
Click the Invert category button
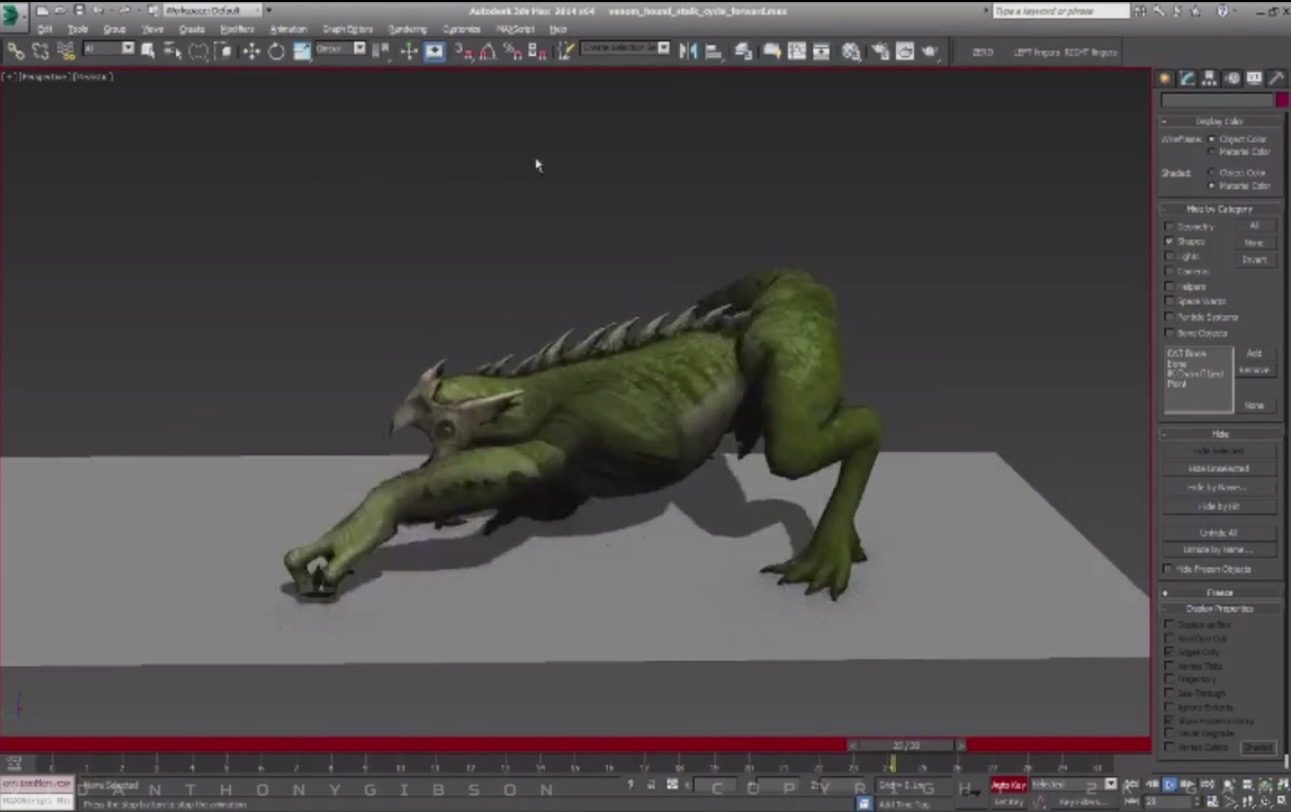coord(1254,259)
